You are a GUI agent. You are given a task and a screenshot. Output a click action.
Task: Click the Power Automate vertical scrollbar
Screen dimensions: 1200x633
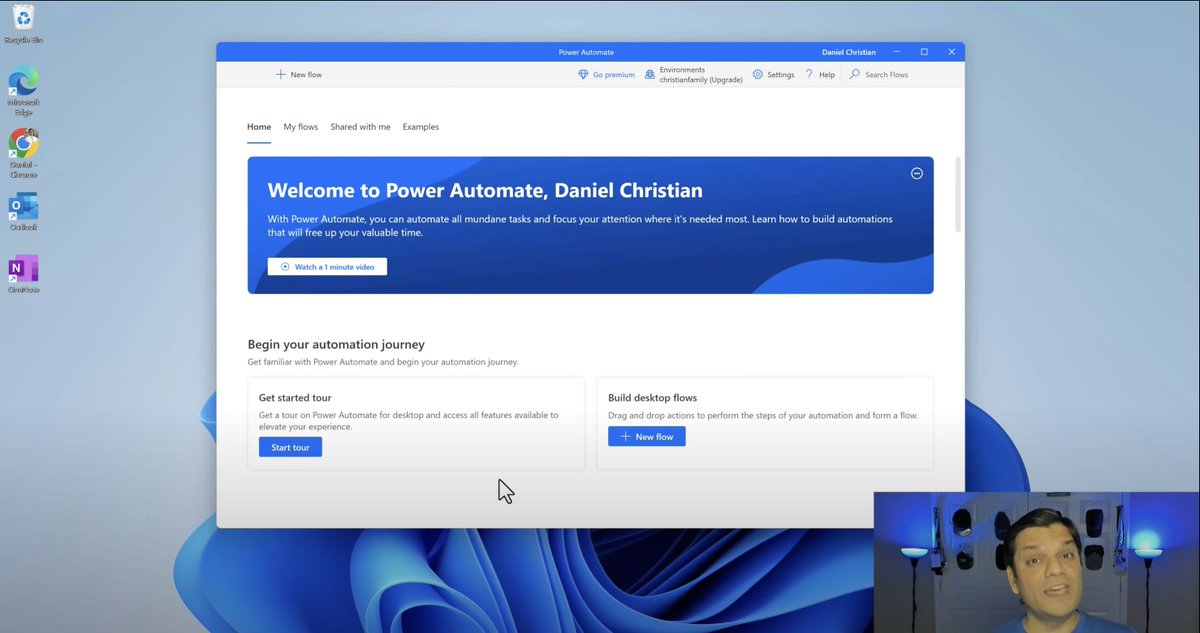[958, 195]
